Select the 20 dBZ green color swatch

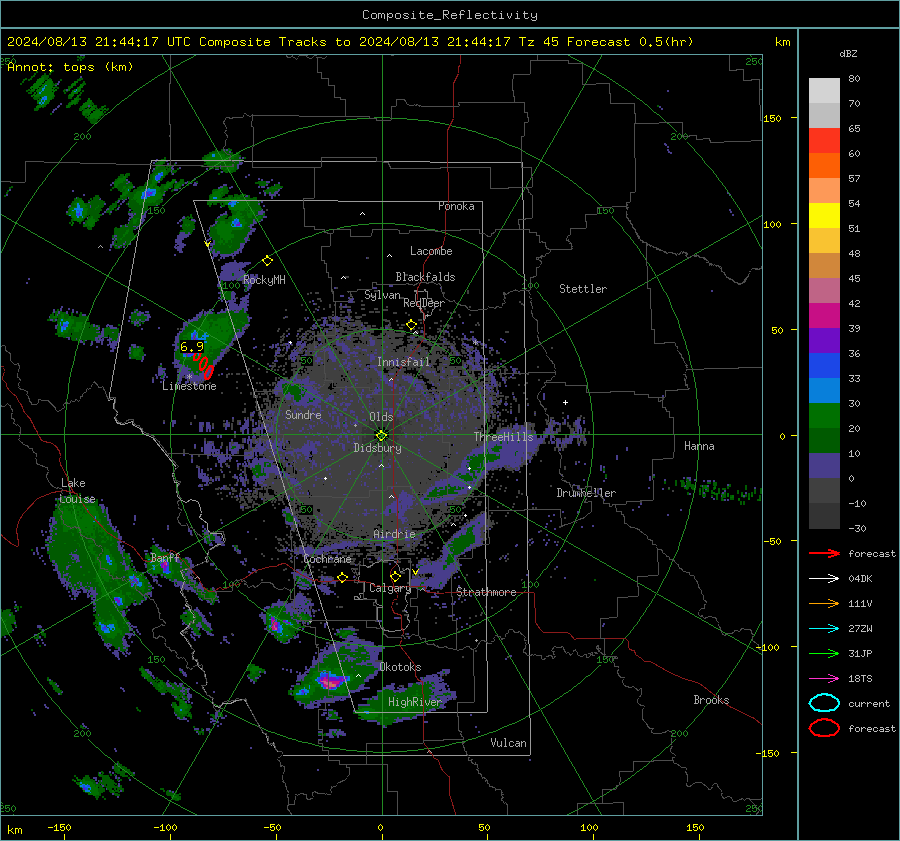click(x=824, y=415)
